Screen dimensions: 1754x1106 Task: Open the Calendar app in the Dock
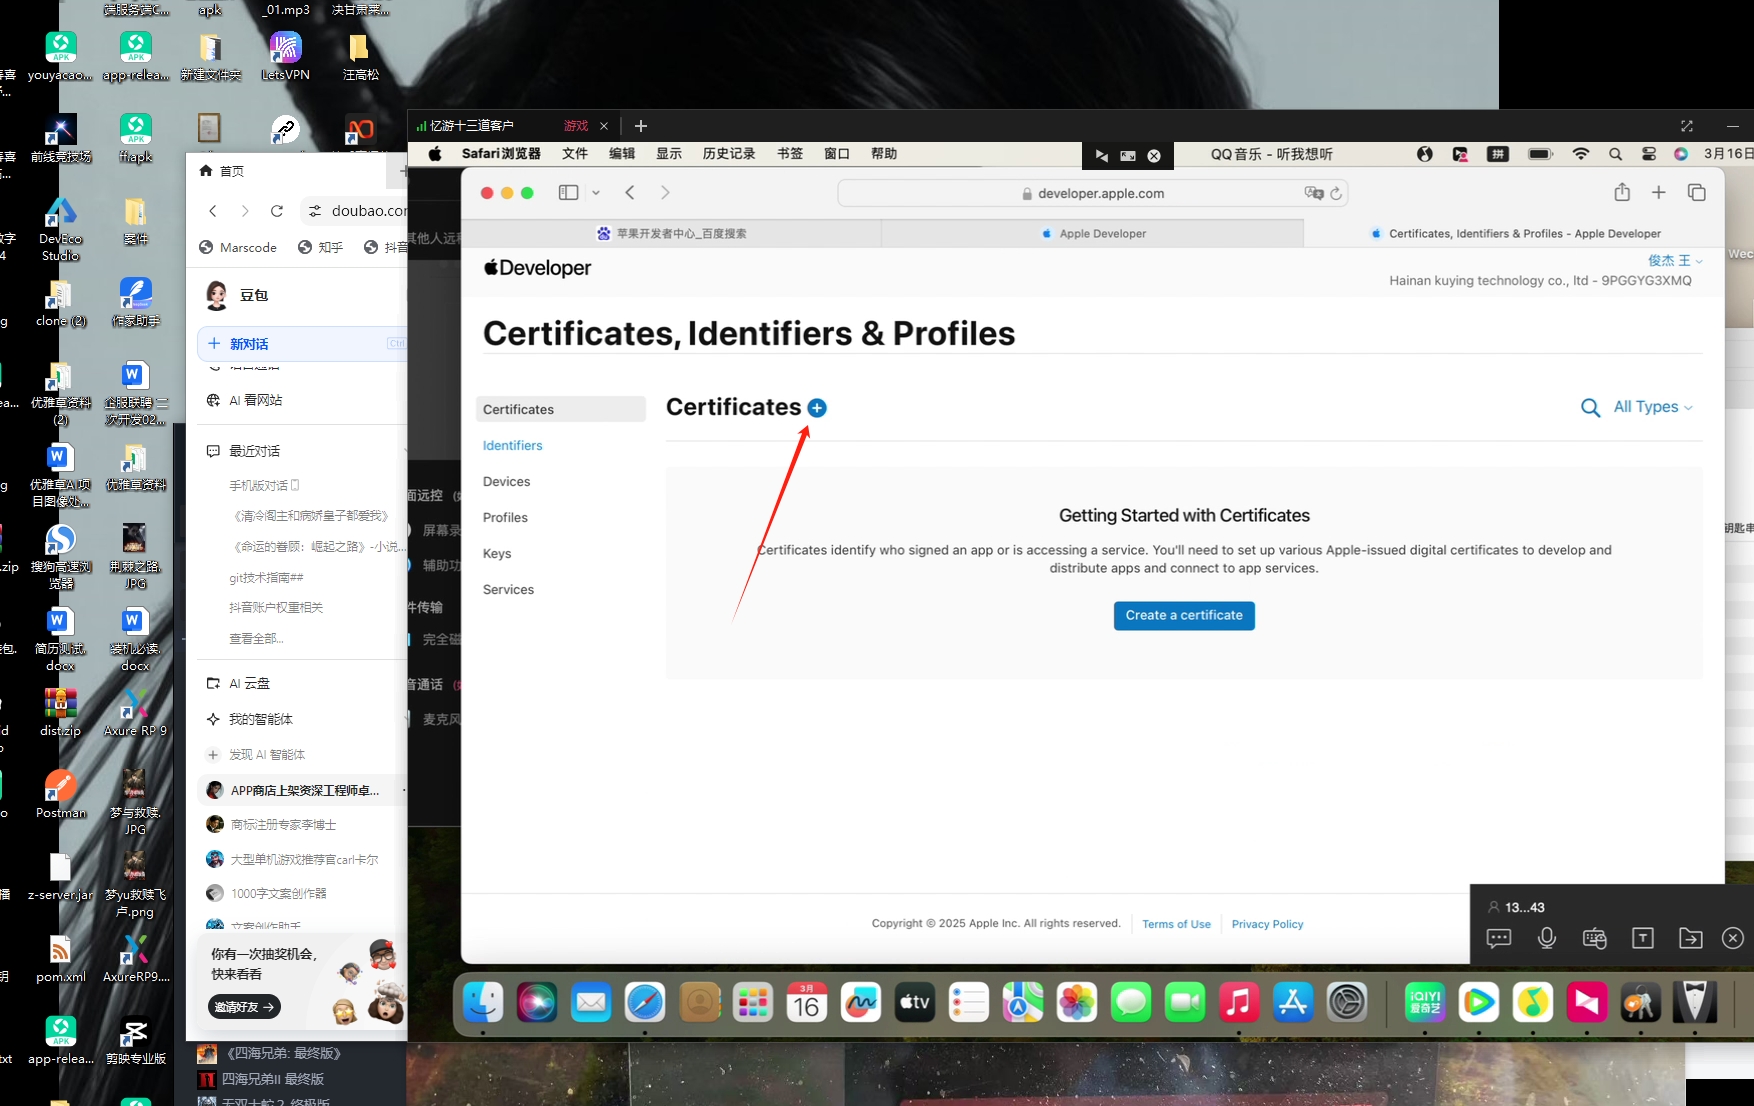tap(807, 1002)
